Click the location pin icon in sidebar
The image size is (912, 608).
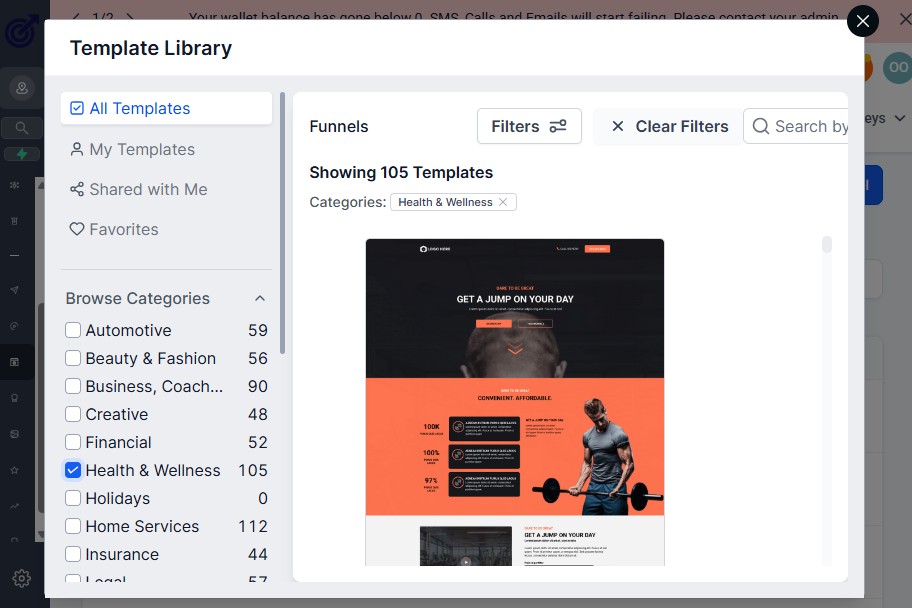tap(22, 88)
